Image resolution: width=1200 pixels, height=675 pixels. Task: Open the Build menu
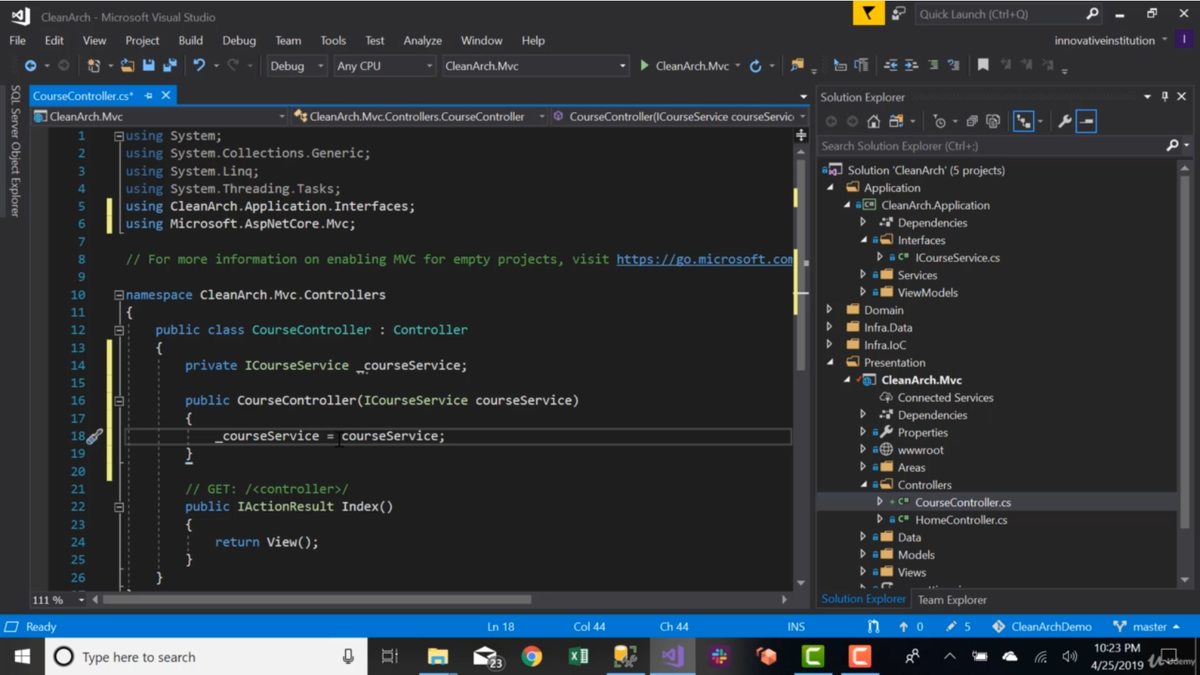tap(191, 40)
